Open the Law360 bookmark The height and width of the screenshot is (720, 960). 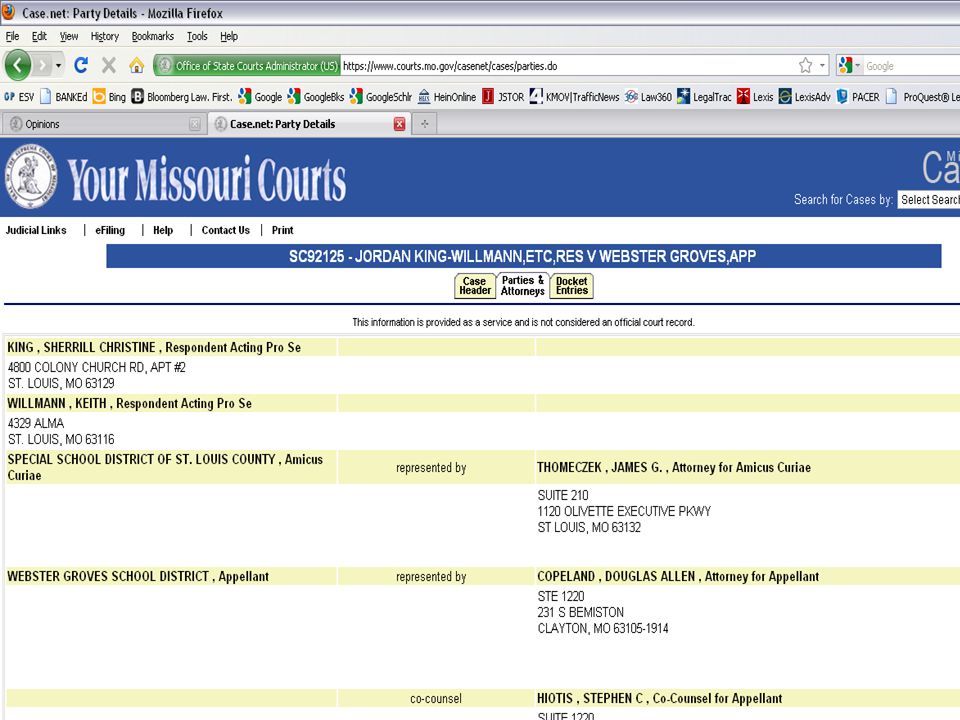point(648,97)
